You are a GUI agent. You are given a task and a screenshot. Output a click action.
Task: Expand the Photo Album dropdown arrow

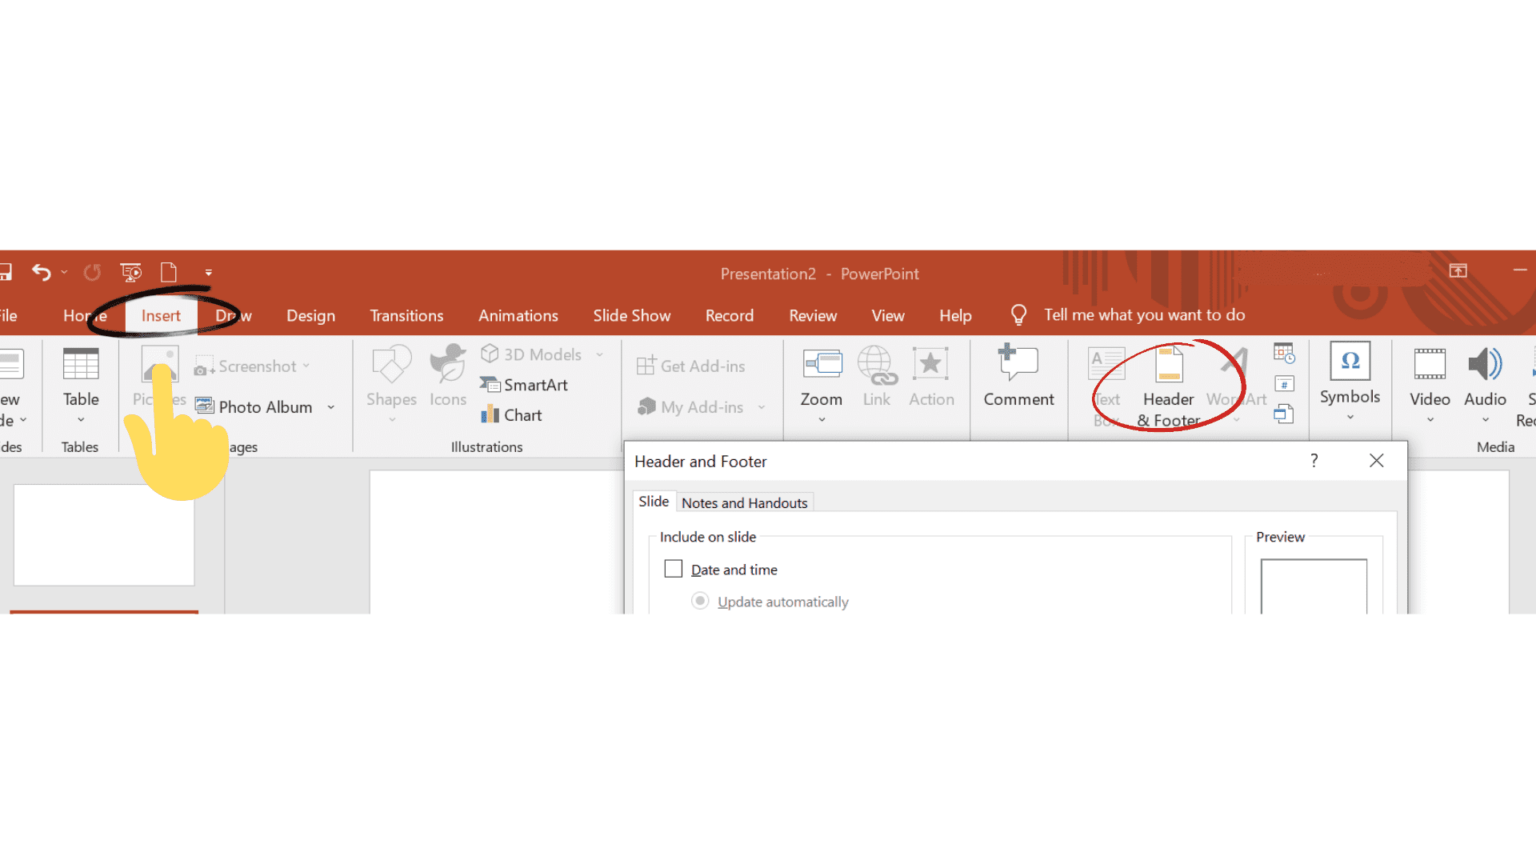pyautogui.click(x=331, y=408)
